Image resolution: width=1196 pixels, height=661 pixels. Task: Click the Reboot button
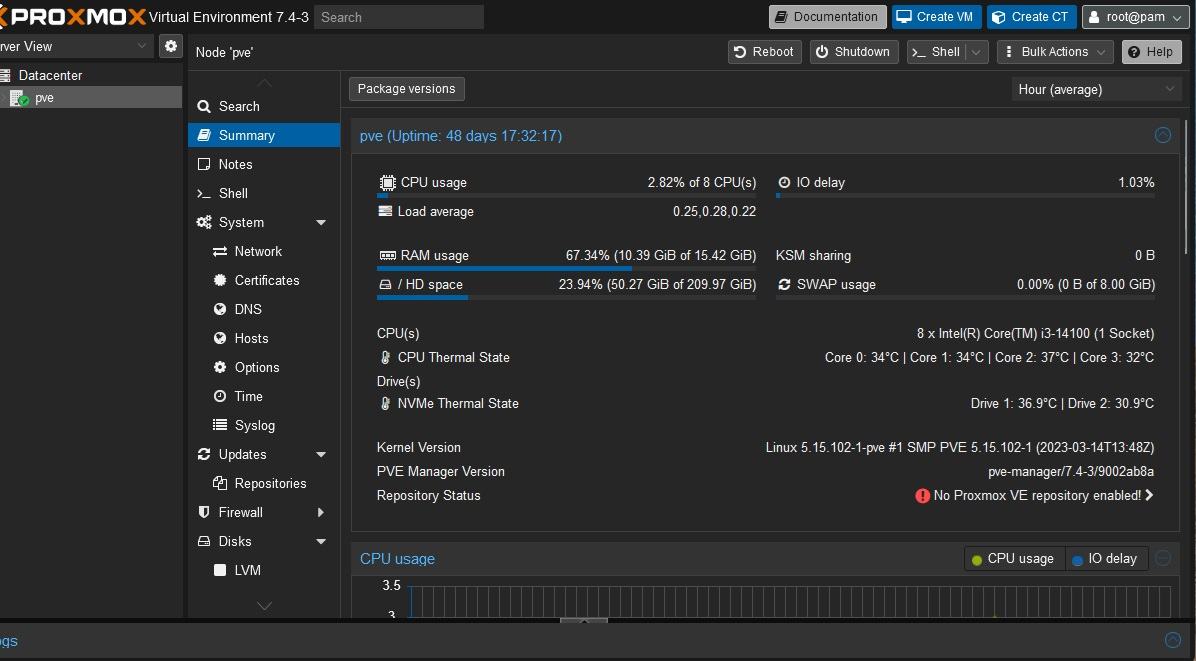(764, 52)
